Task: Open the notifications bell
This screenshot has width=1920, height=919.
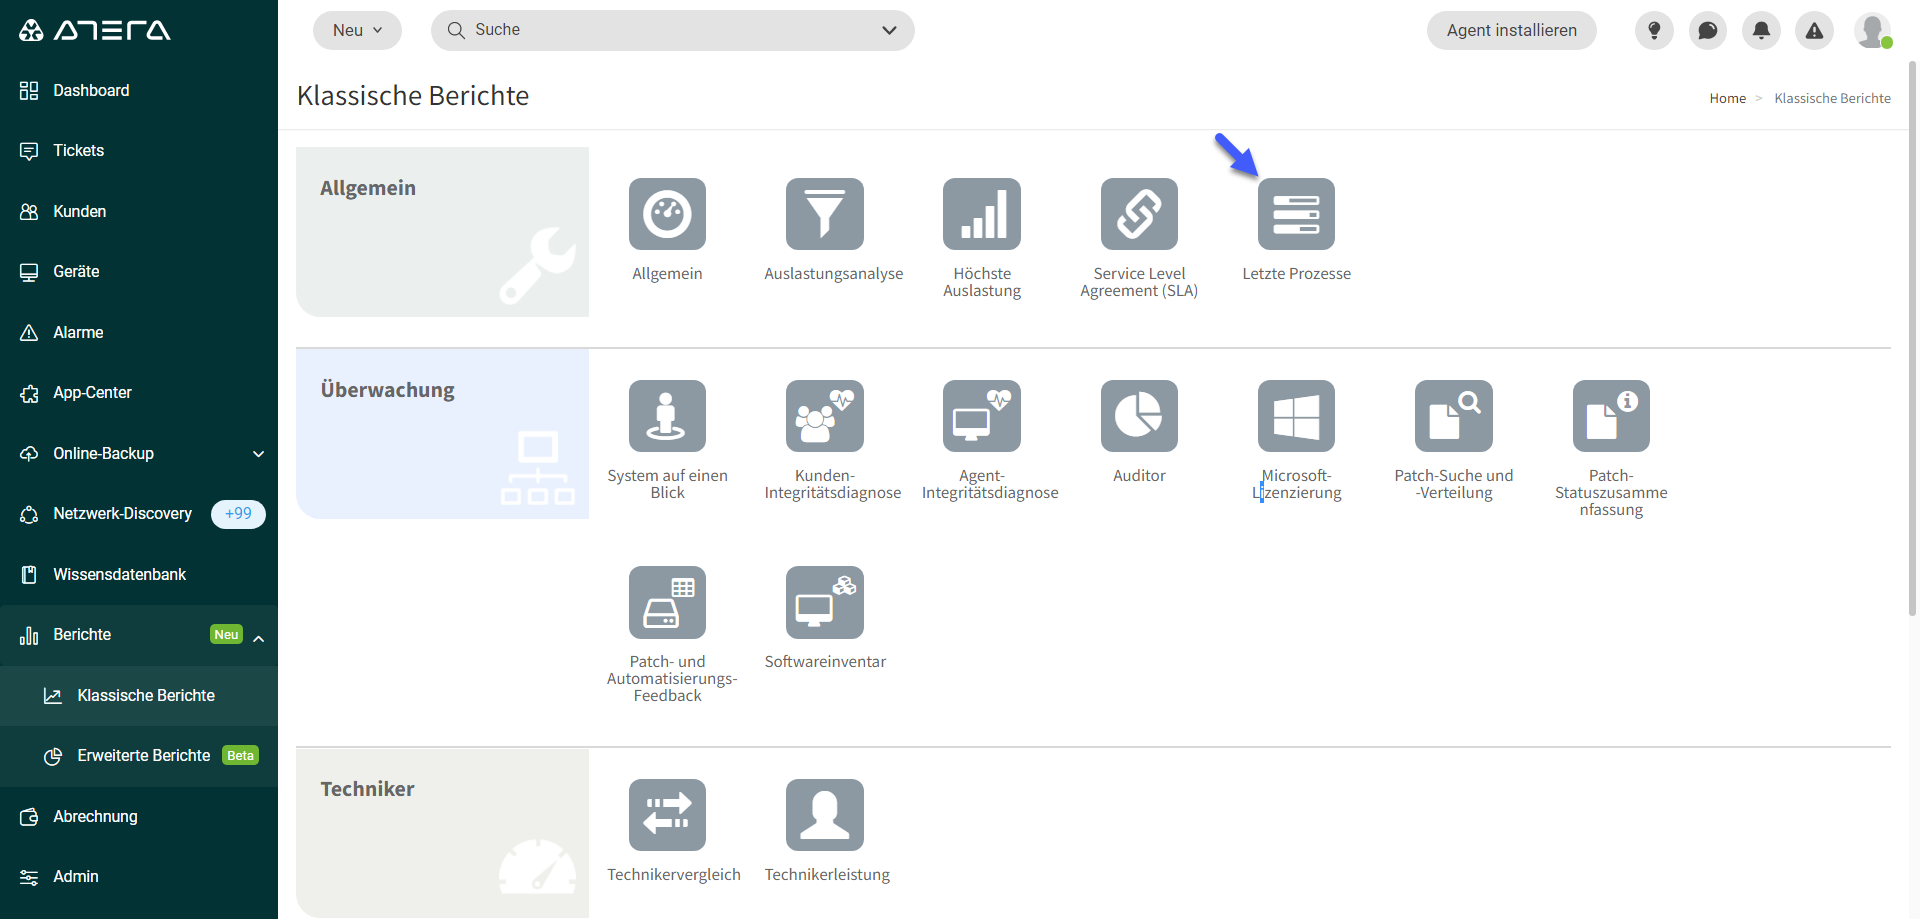Action: (x=1761, y=30)
